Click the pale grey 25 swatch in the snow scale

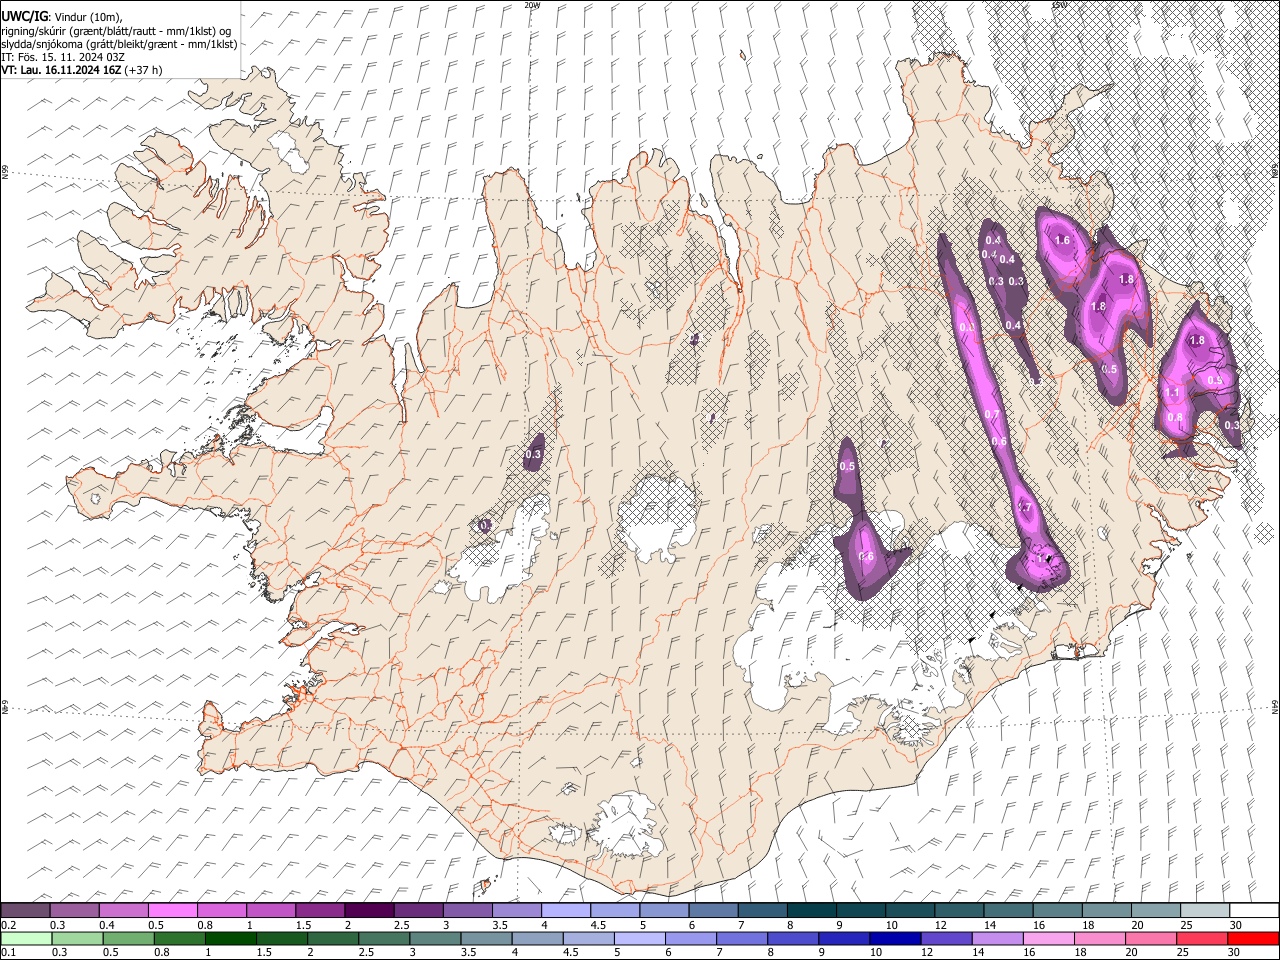point(1204,910)
